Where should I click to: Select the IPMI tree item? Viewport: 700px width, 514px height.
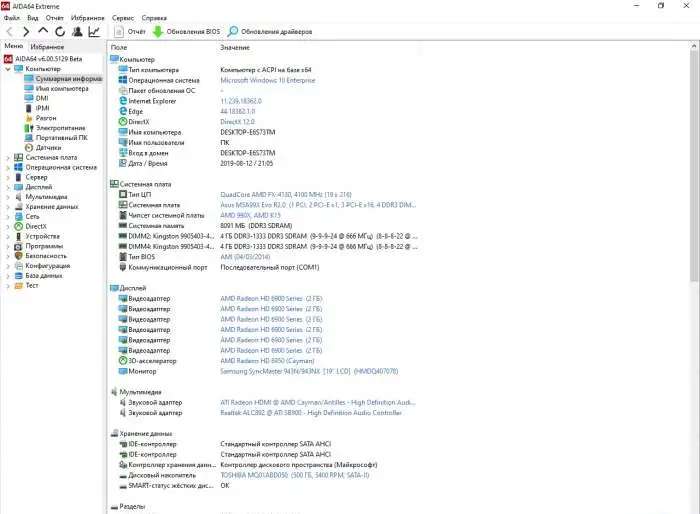42,108
